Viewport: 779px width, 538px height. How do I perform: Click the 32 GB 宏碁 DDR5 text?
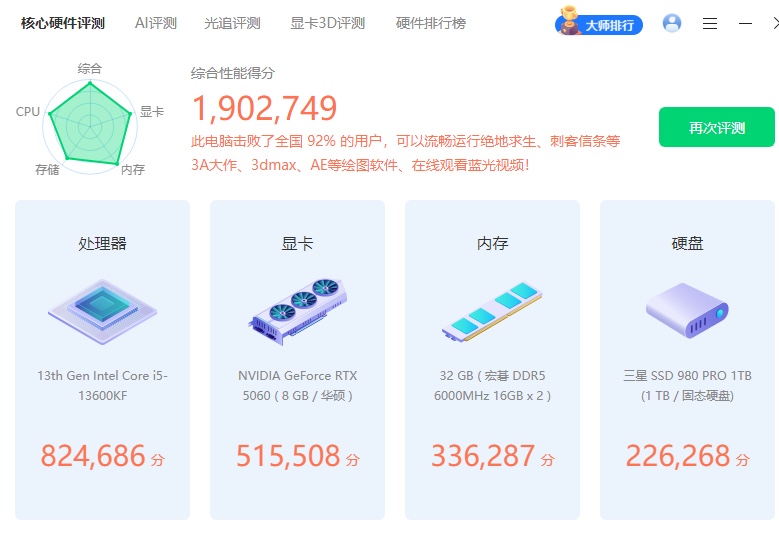[x=492, y=385]
